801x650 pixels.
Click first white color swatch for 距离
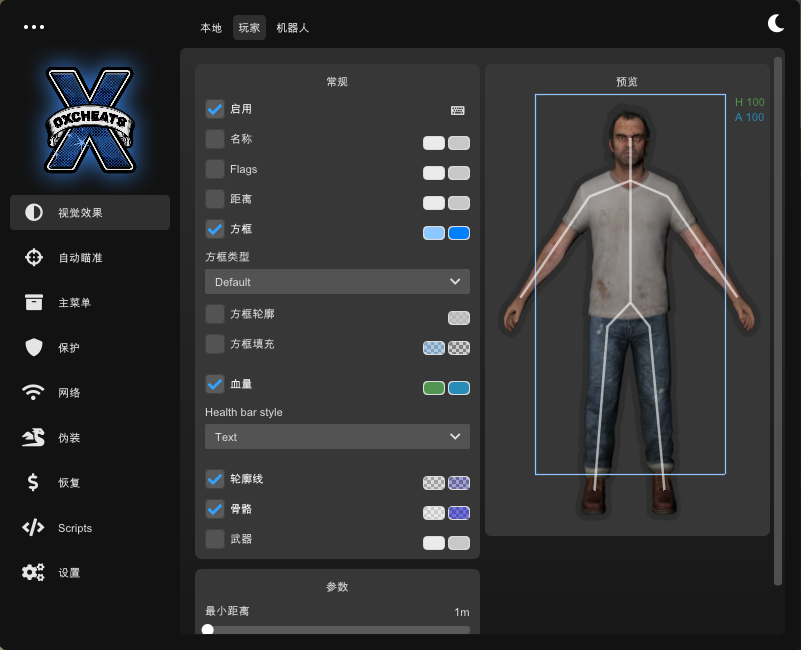click(434, 203)
